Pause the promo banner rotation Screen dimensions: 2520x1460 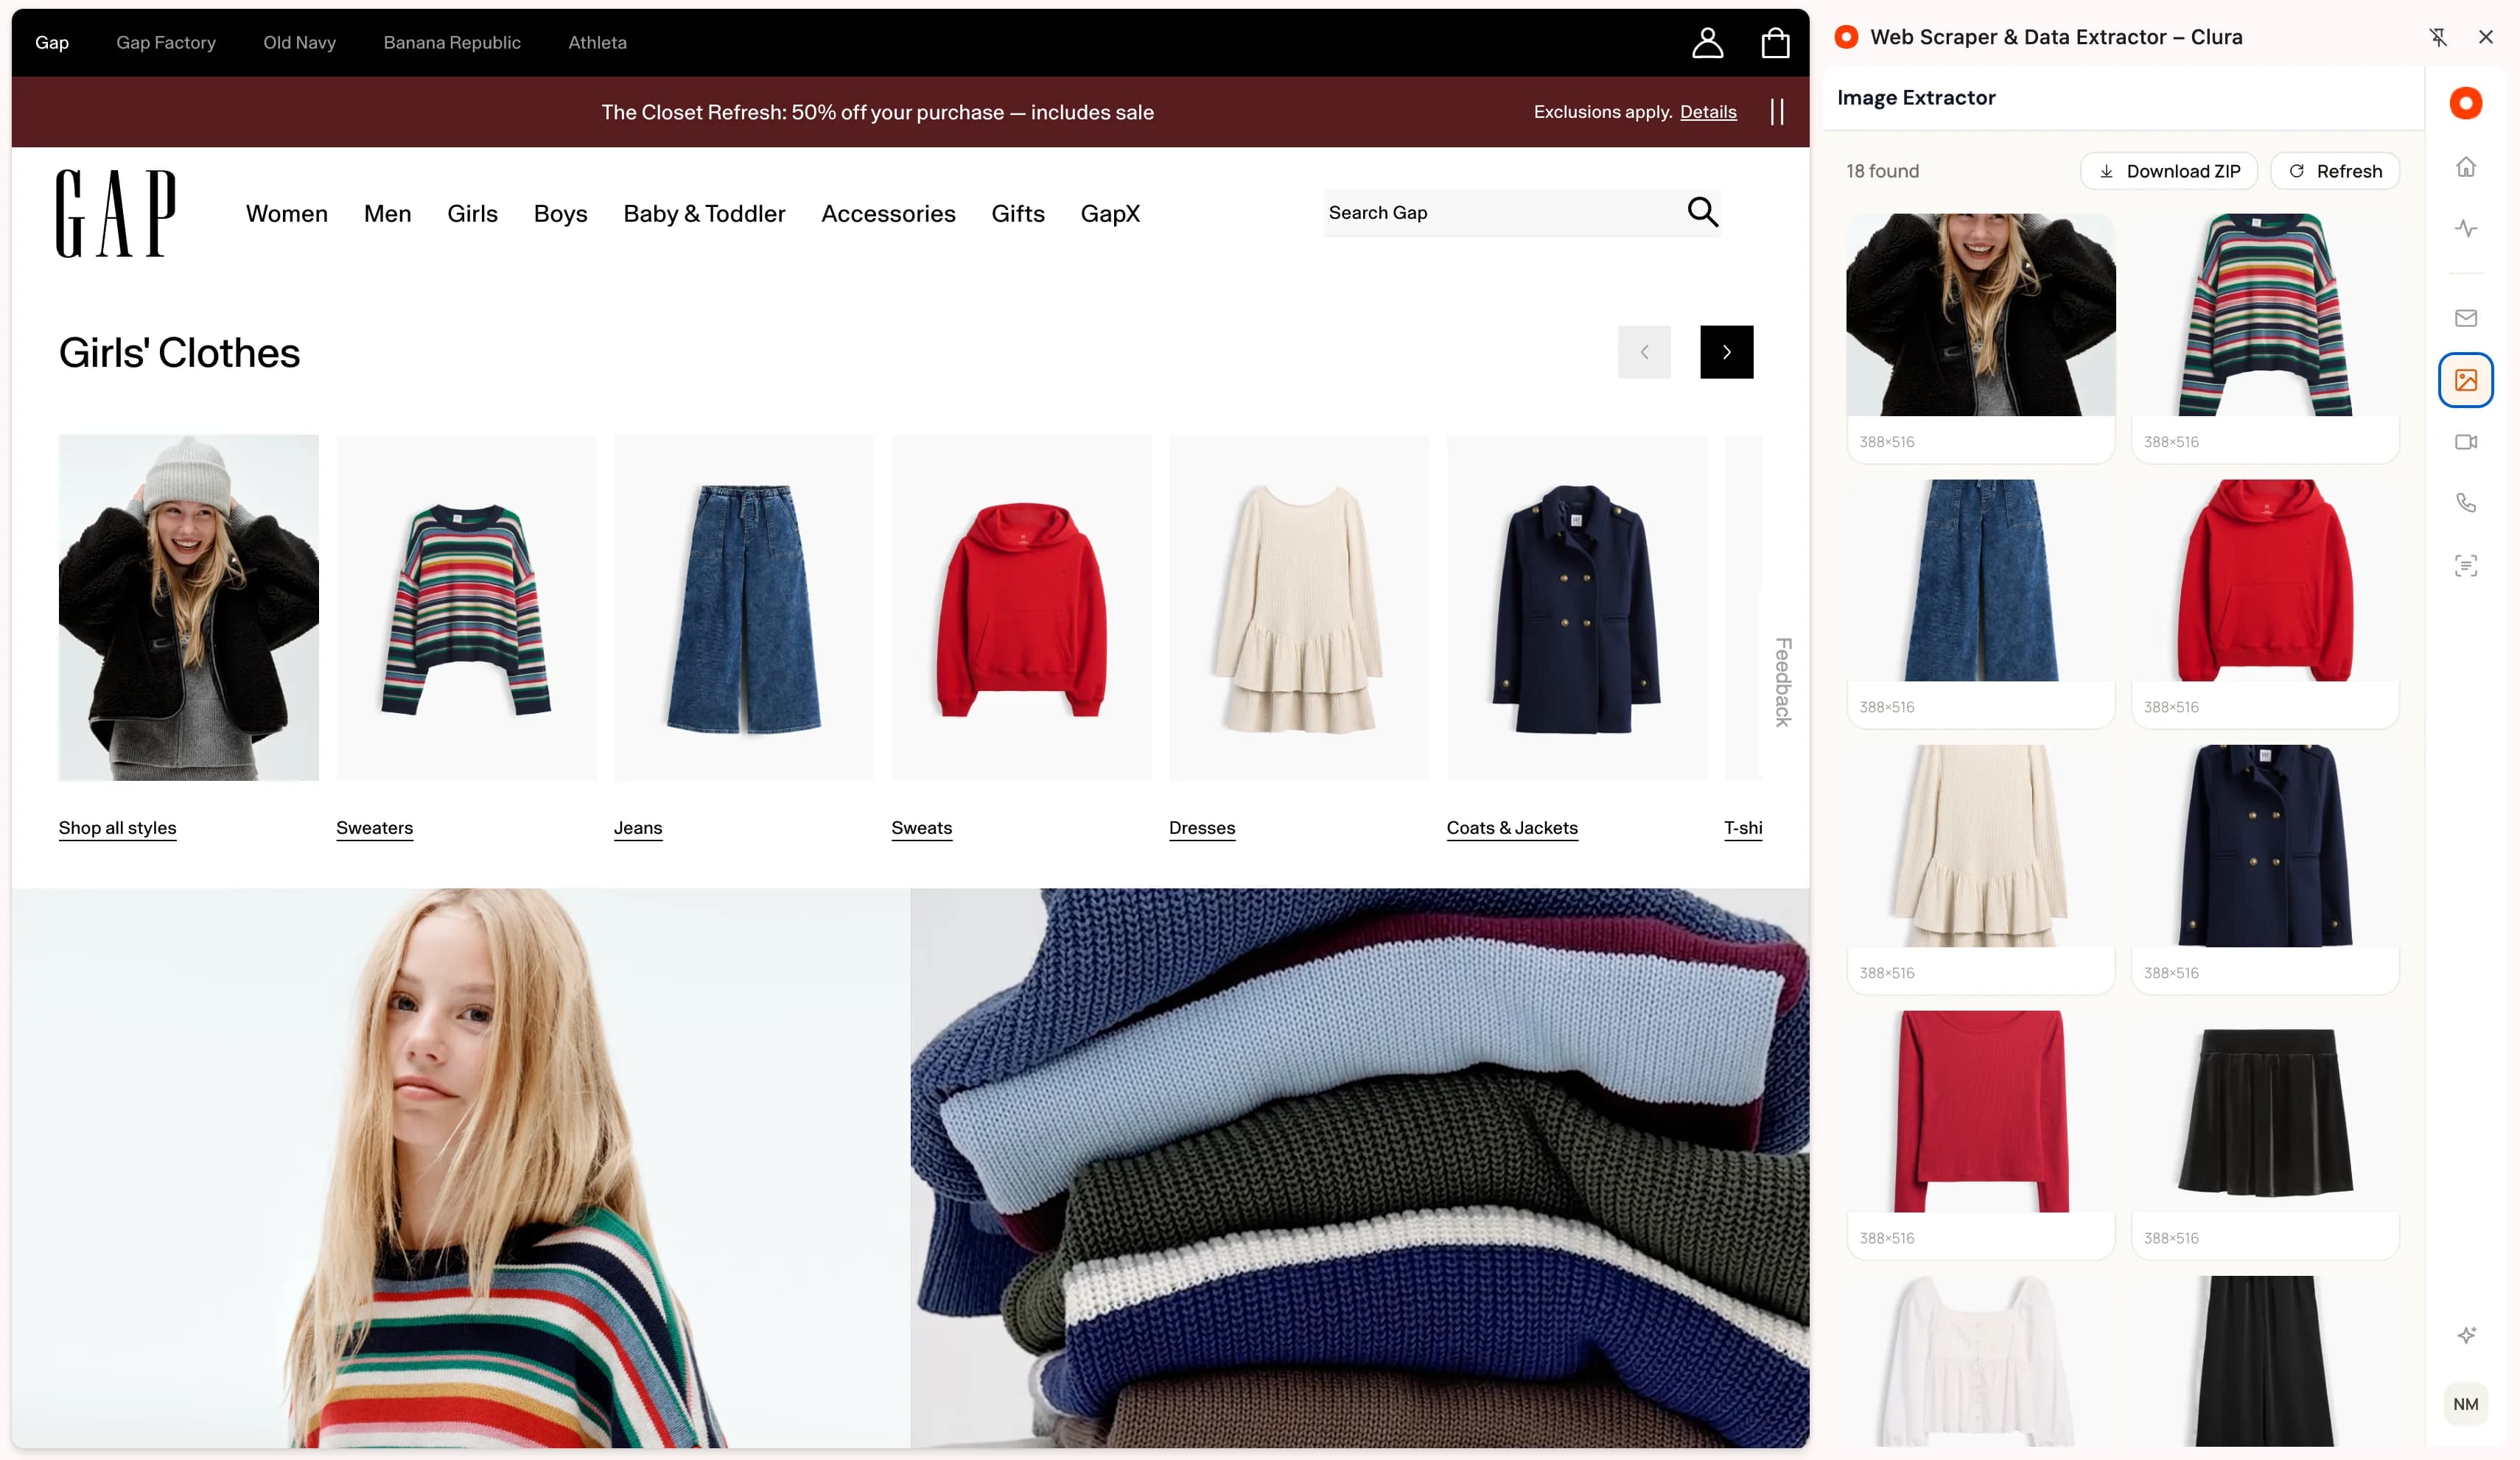click(1777, 111)
